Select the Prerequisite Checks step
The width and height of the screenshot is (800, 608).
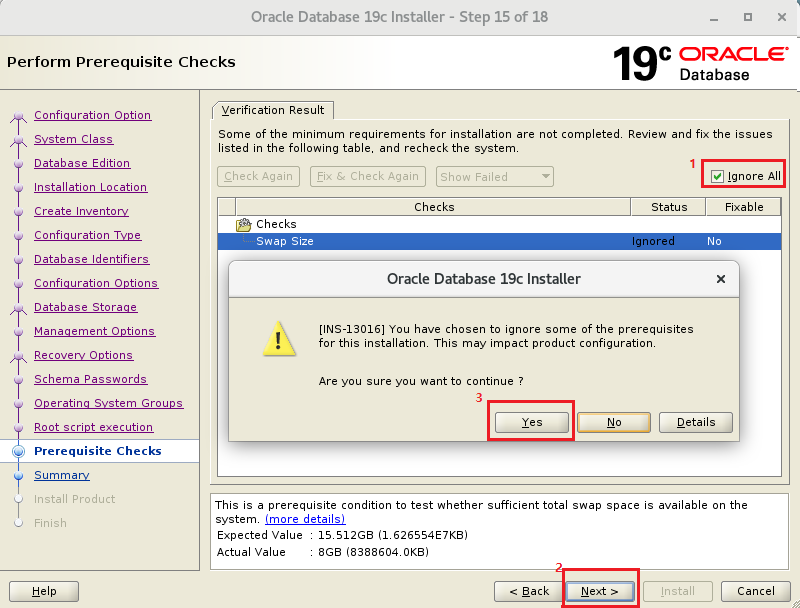pyautogui.click(x=97, y=451)
